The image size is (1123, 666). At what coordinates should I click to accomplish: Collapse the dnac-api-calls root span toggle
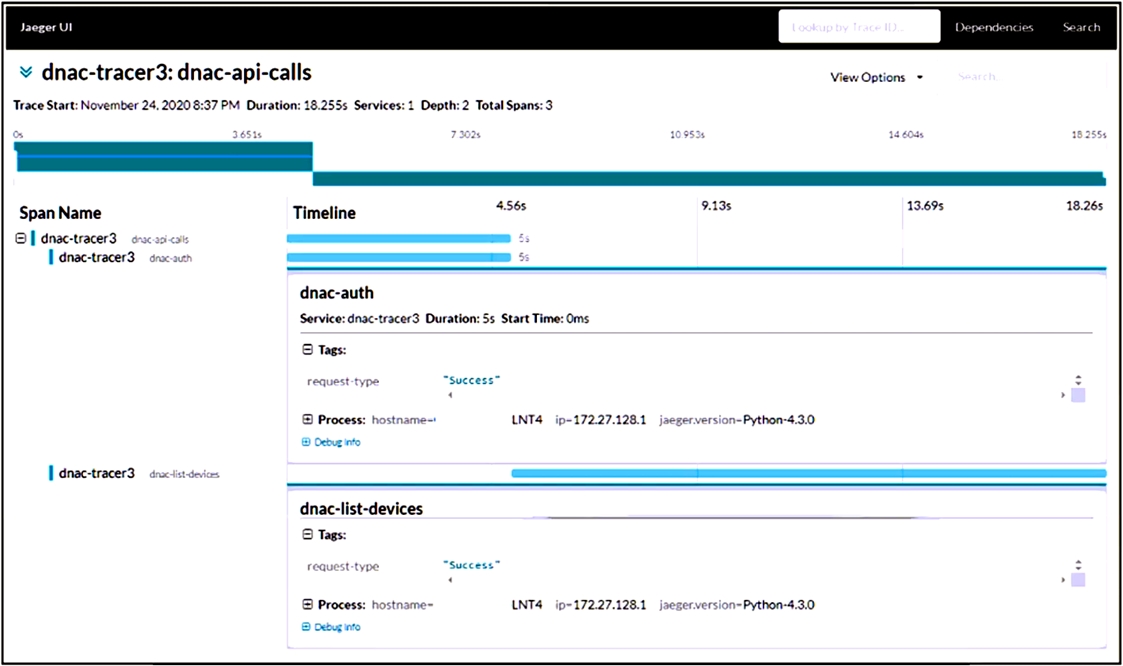21,239
